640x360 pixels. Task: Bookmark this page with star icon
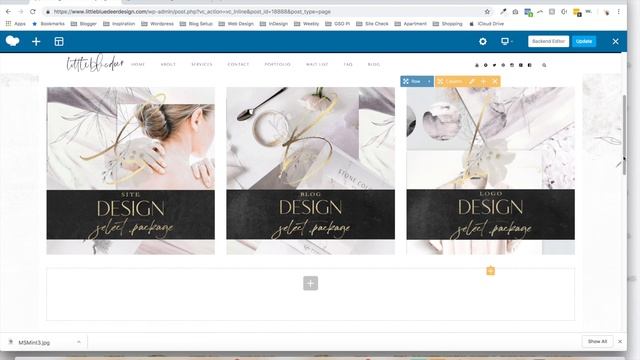pos(487,12)
